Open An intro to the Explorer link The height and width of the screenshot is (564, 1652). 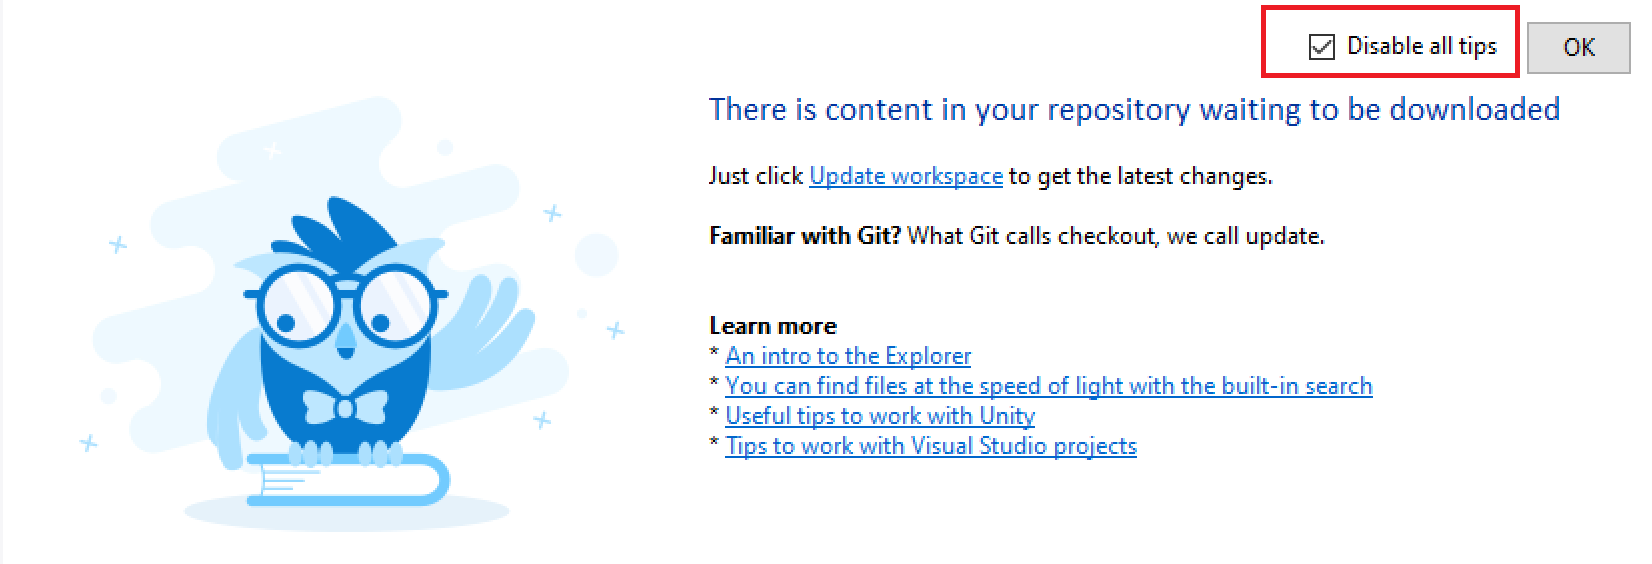(848, 356)
